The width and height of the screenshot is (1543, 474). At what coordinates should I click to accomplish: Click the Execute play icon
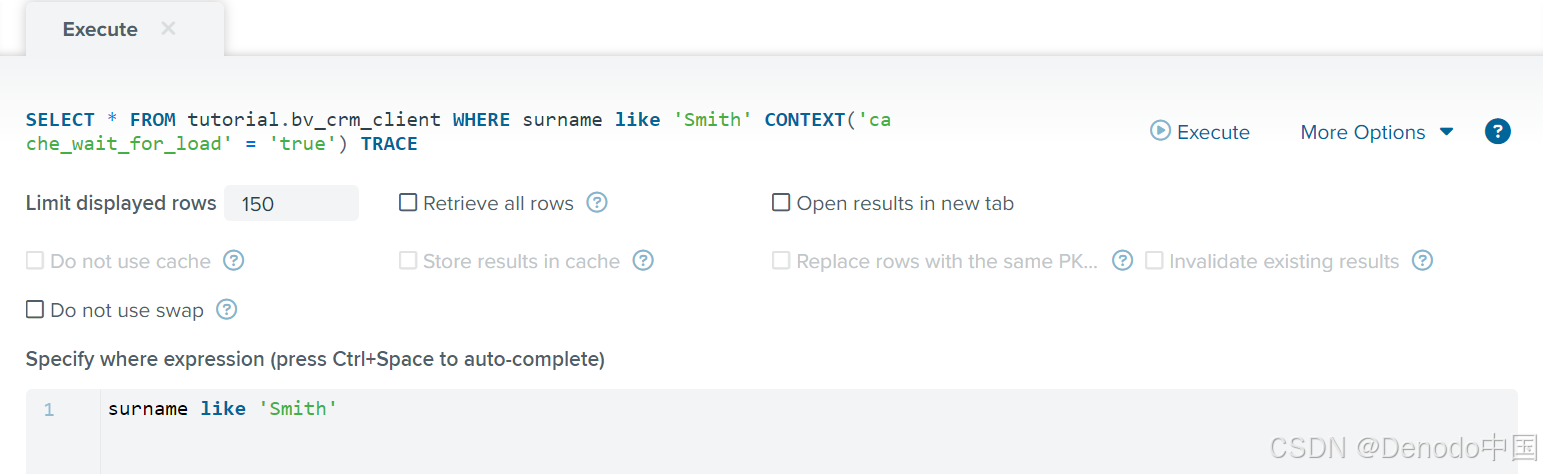(x=1160, y=131)
